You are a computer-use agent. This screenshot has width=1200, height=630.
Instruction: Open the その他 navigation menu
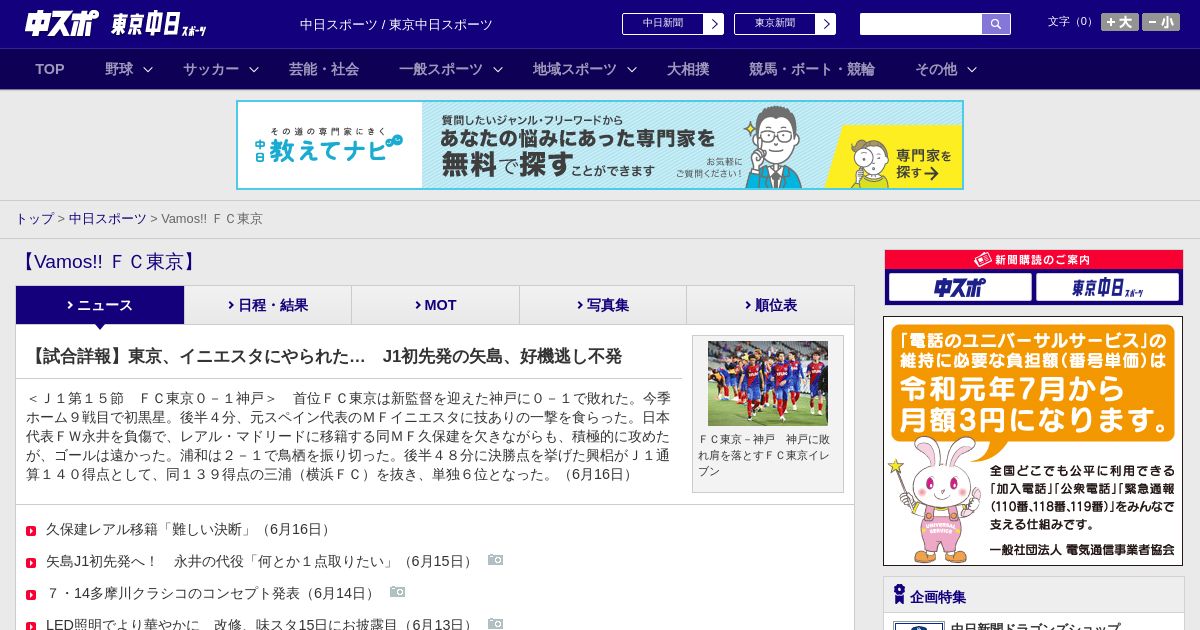click(936, 69)
